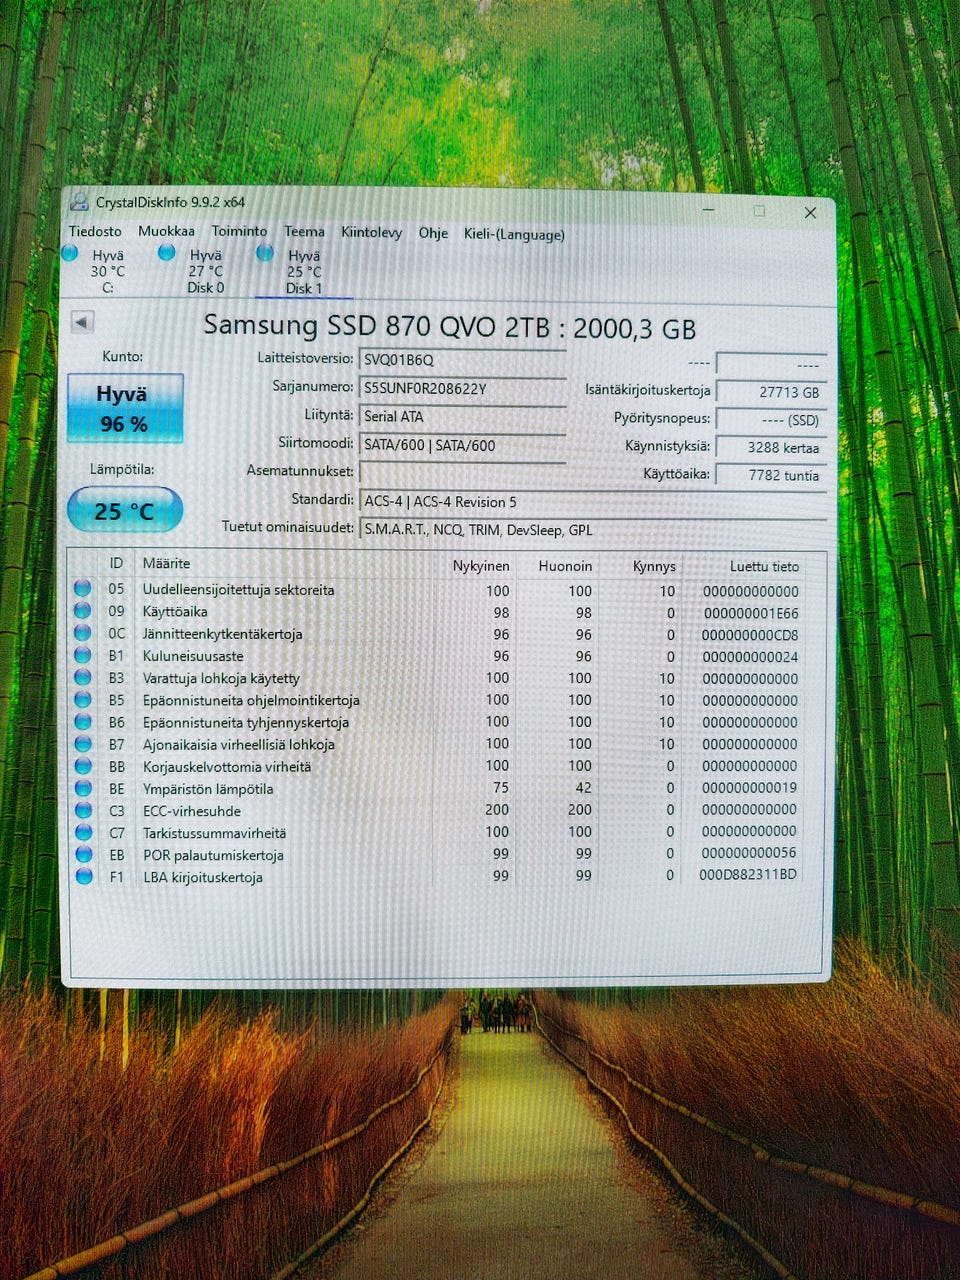Screen dimensions: 960x1280
Task: Open the Muokkaa menu
Action: (166, 231)
